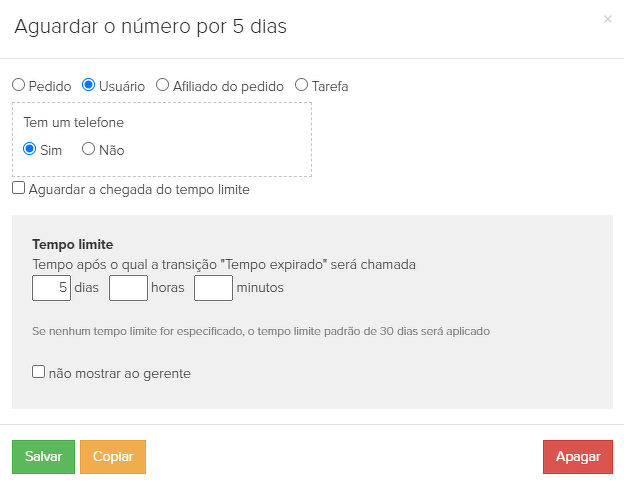Select the Pedido radio option
624x485 pixels.
pyautogui.click(x=18, y=85)
